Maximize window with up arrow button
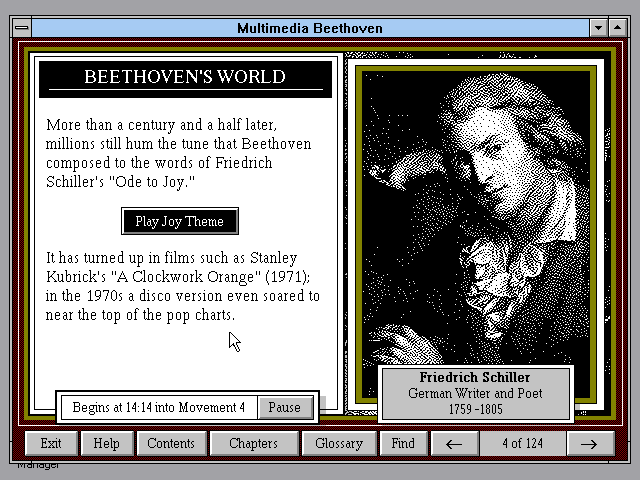Viewport: 640px width, 480px height. pyautogui.click(x=618, y=28)
